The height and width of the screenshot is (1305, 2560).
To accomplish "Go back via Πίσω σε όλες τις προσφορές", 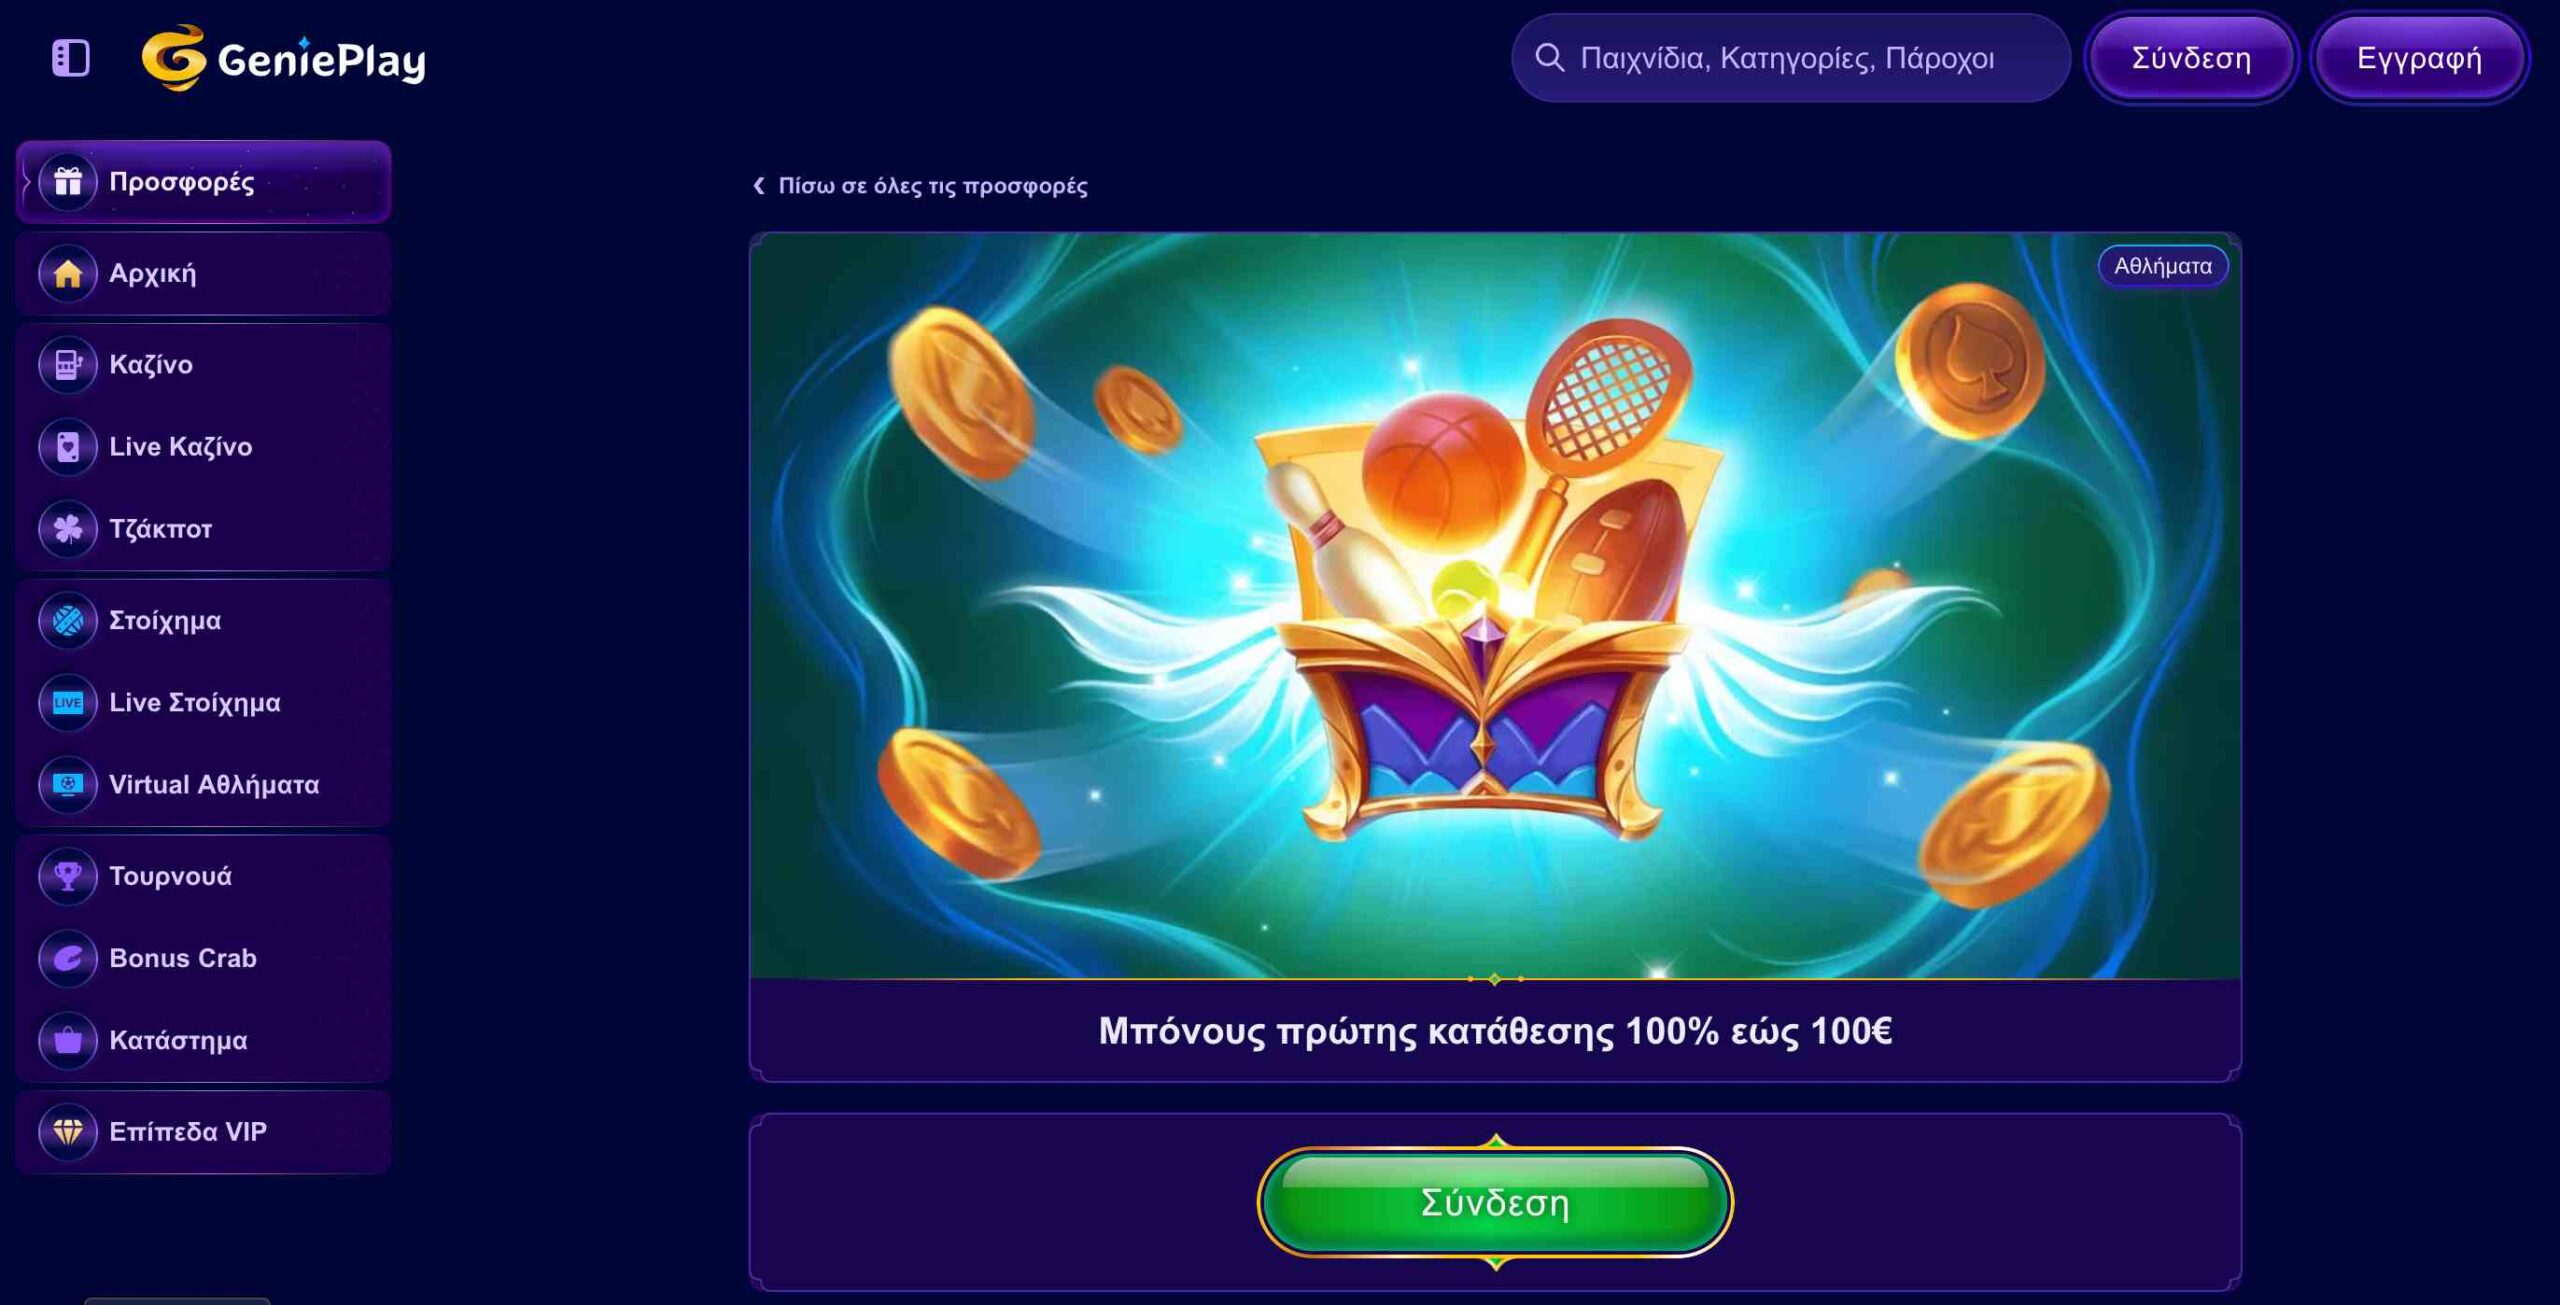I will (920, 186).
